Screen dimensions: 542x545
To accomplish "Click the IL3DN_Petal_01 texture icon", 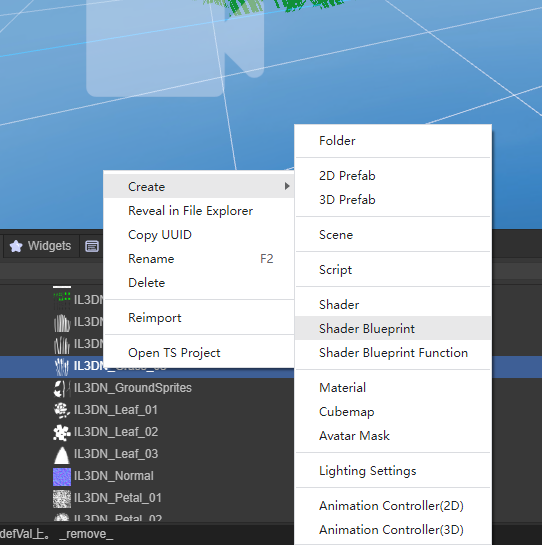I will pyautogui.click(x=62, y=498).
